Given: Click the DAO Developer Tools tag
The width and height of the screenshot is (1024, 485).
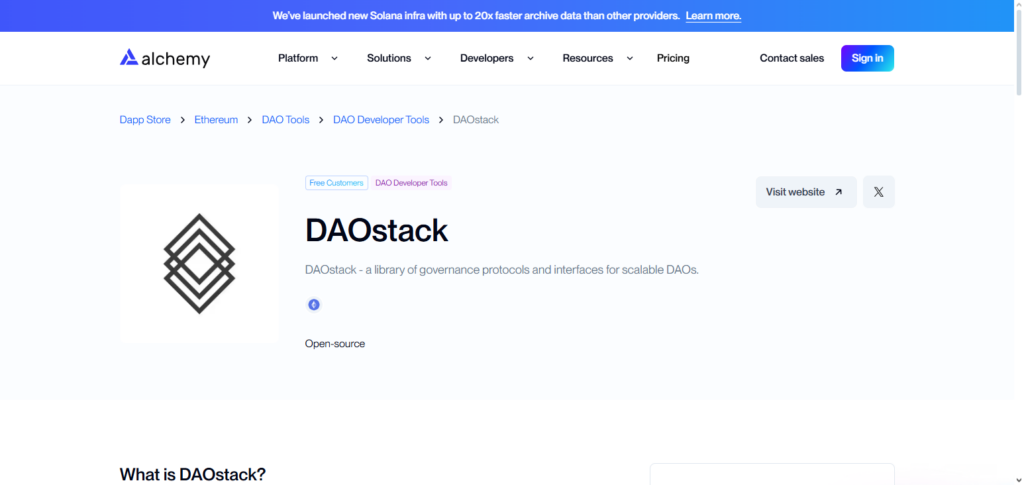Looking at the screenshot, I should [411, 183].
